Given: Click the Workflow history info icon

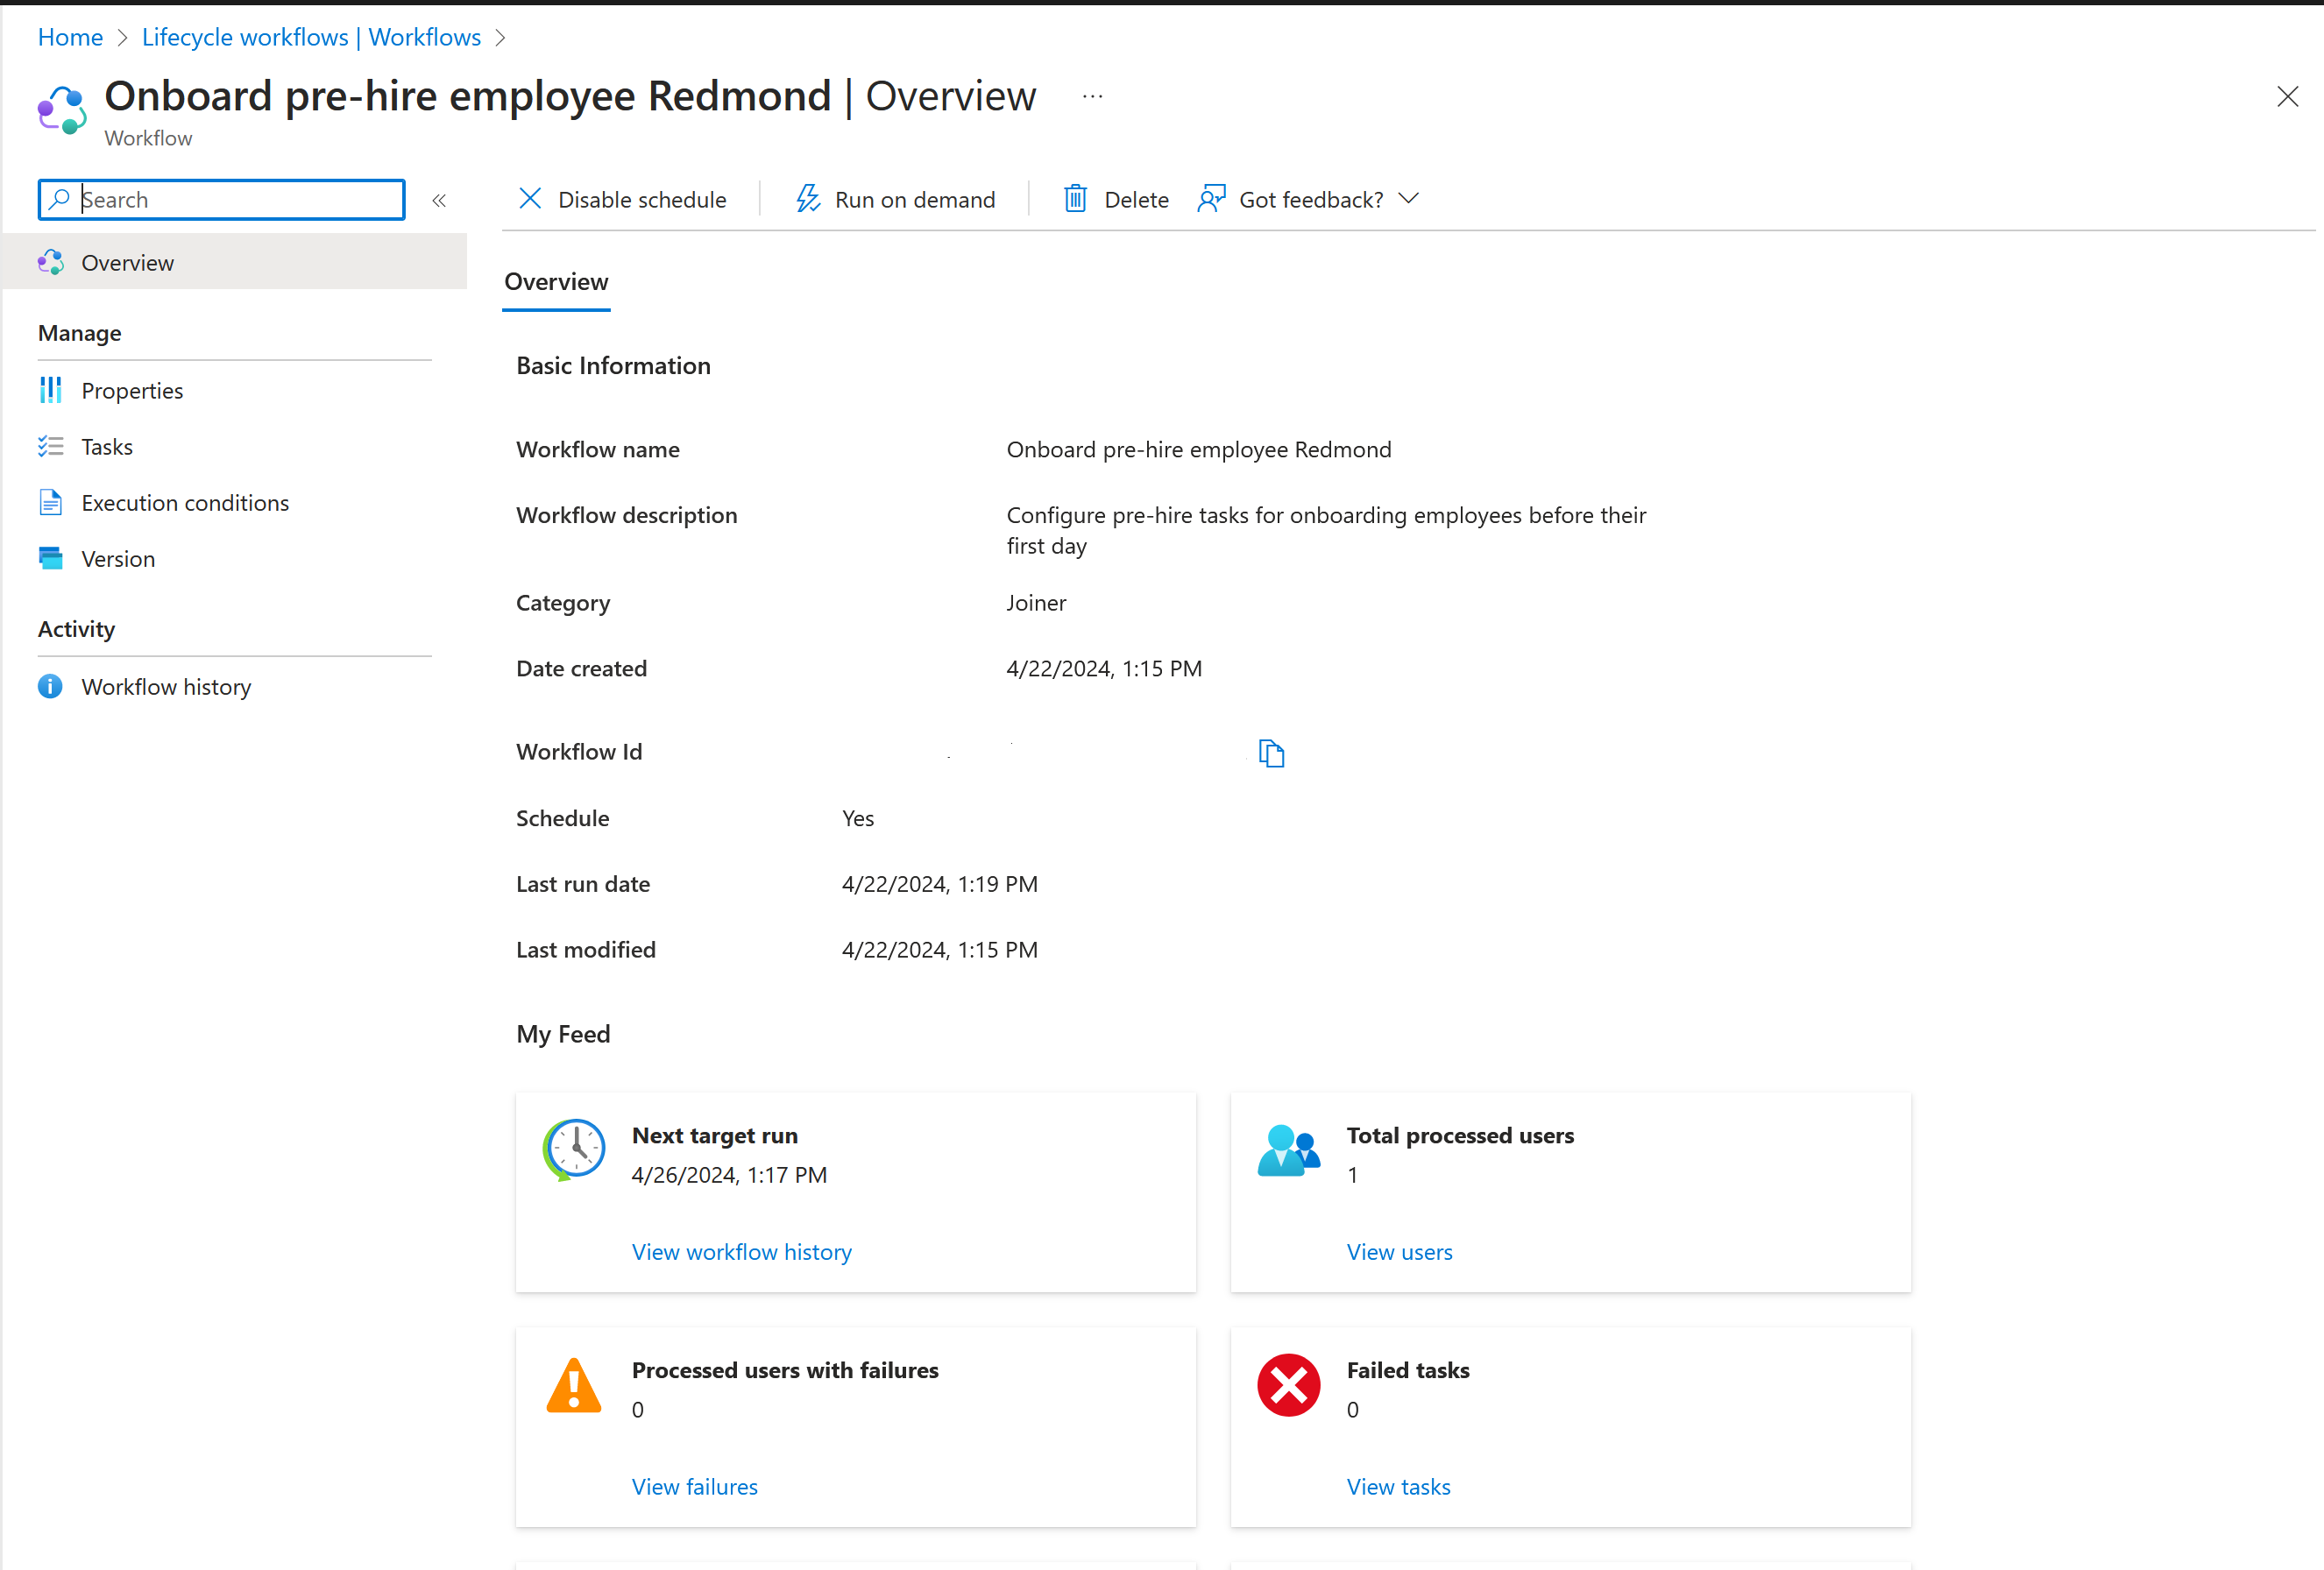Looking at the screenshot, I should [51, 686].
